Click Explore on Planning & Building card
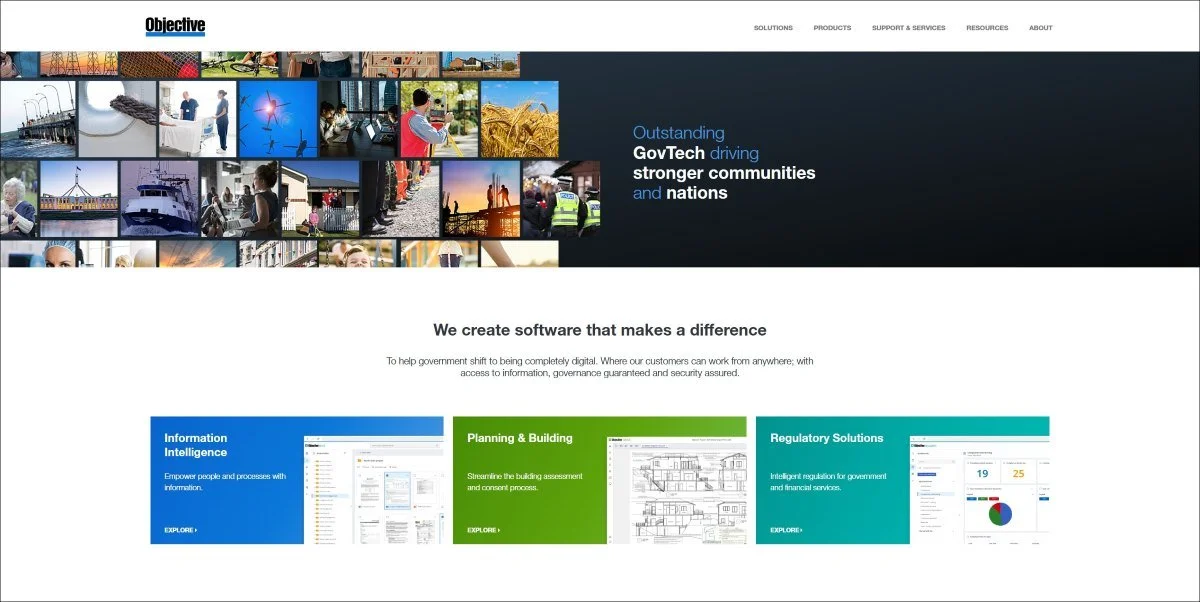 point(484,530)
